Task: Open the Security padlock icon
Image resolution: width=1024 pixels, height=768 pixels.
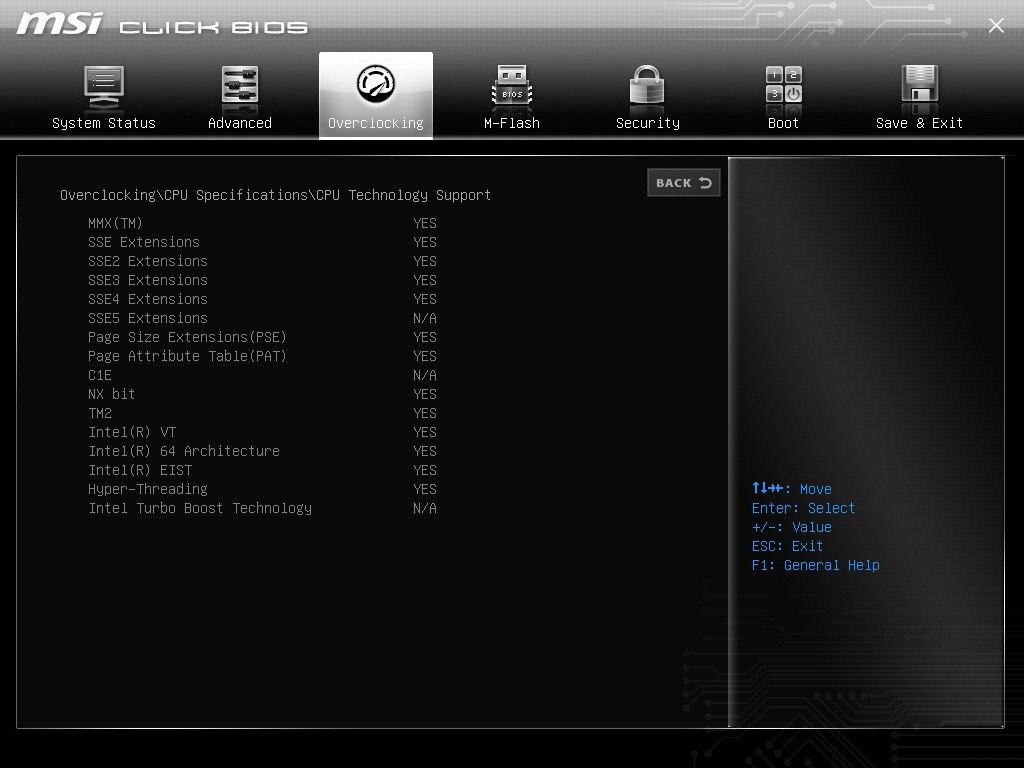Action: [x=647, y=86]
